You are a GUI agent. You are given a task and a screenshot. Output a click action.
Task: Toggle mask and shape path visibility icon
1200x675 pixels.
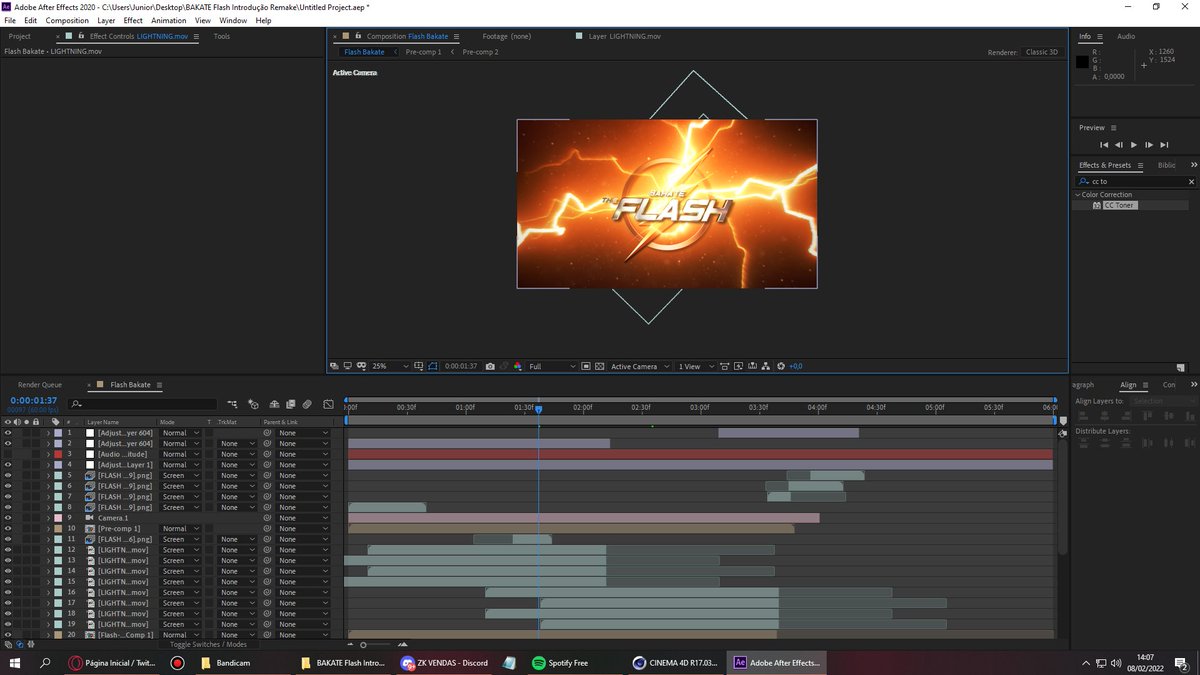click(433, 366)
